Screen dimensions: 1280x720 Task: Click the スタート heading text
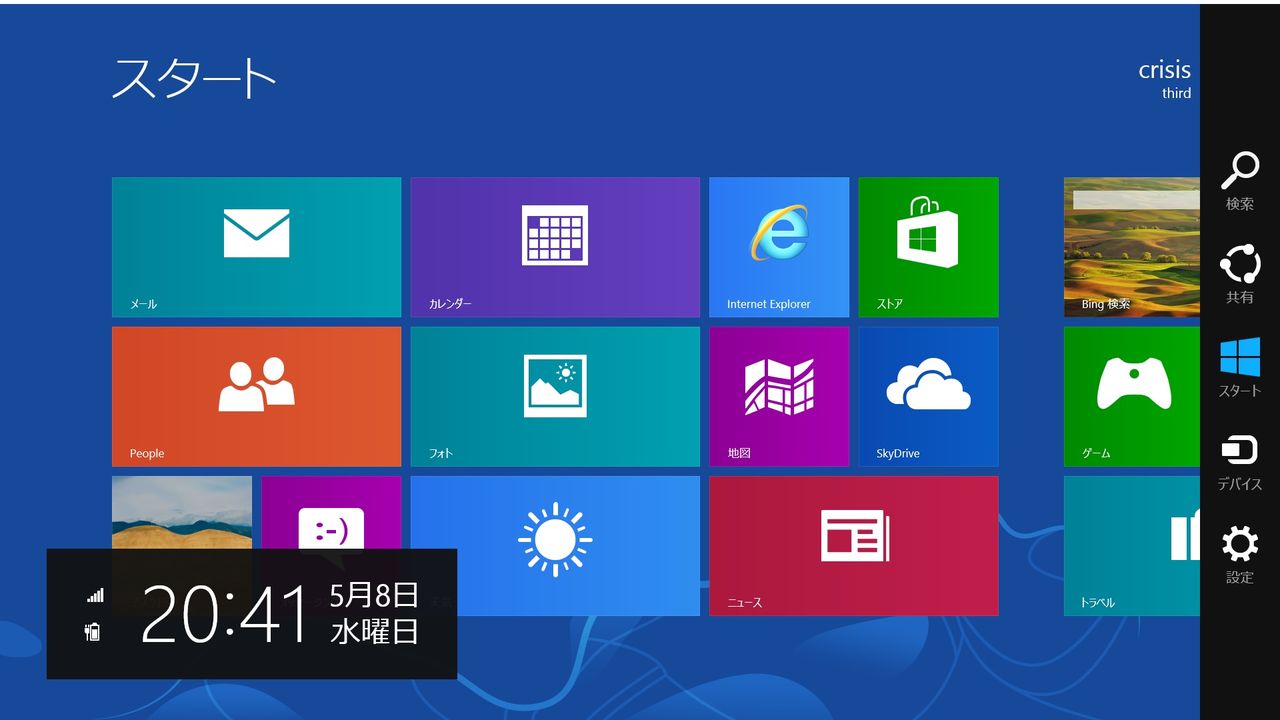click(x=194, y=78)
